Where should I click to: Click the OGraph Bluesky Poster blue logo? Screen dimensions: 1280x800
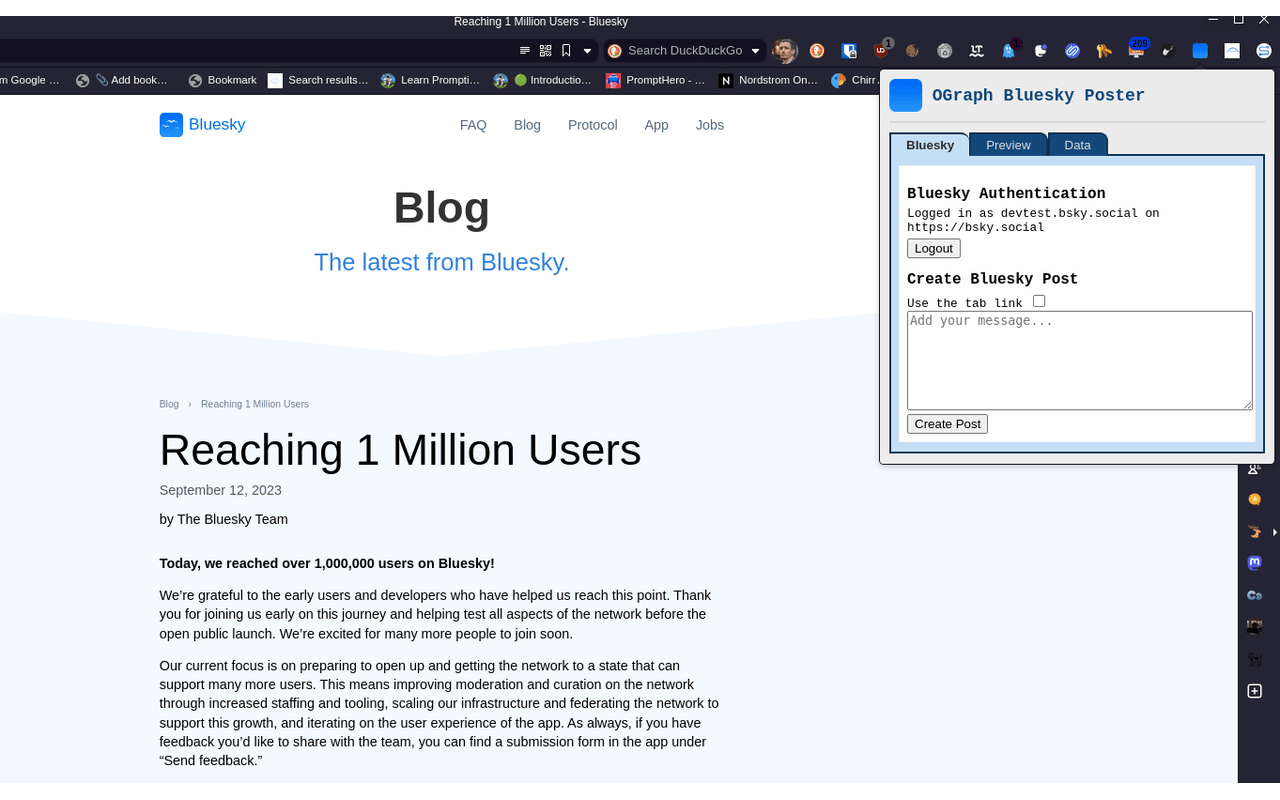906,95
